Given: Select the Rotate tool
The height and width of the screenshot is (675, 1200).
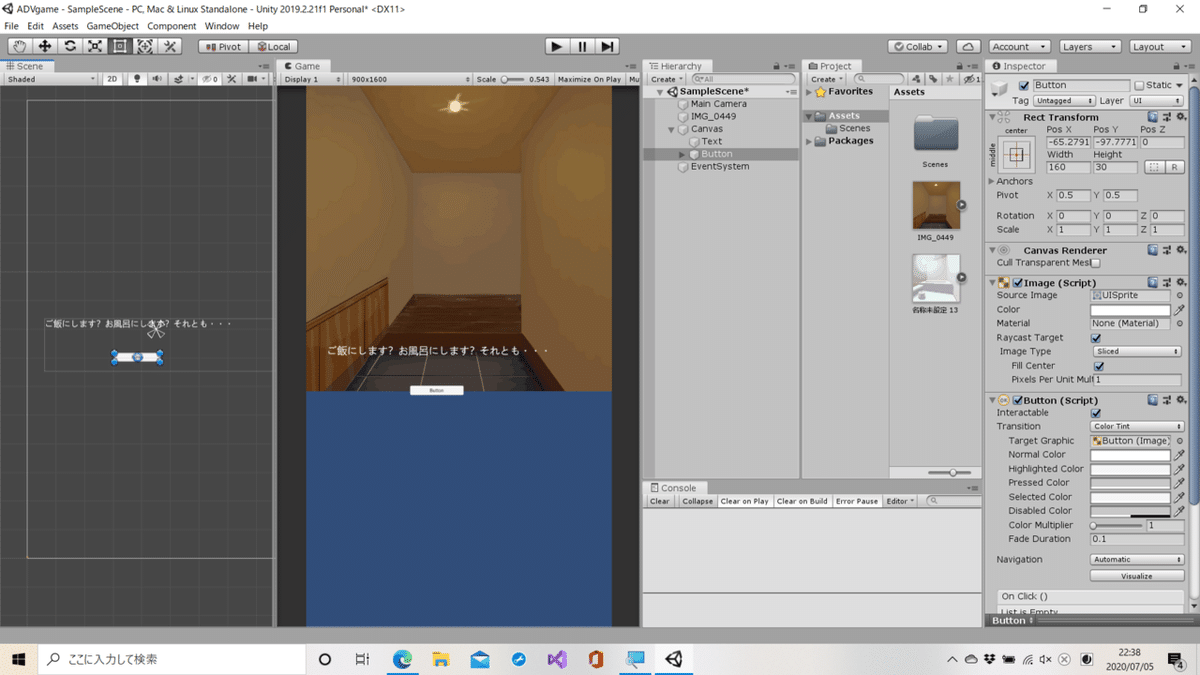Looking at the screenshot, I should pyautogui.click(x=70, y=46).
